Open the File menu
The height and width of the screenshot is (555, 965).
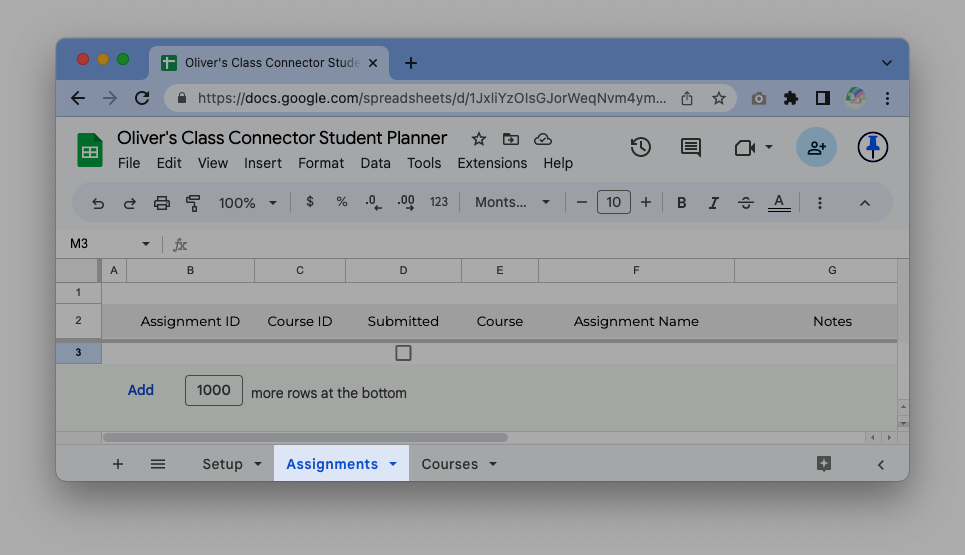[129, 163]
